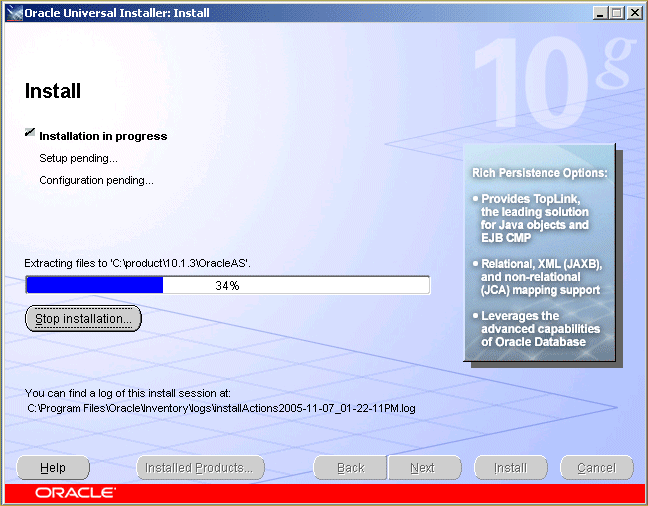This screenshot has height=506, width=648.
Task: Click the 'Installation in progress' status text
Action: click(x=103, y=136)
